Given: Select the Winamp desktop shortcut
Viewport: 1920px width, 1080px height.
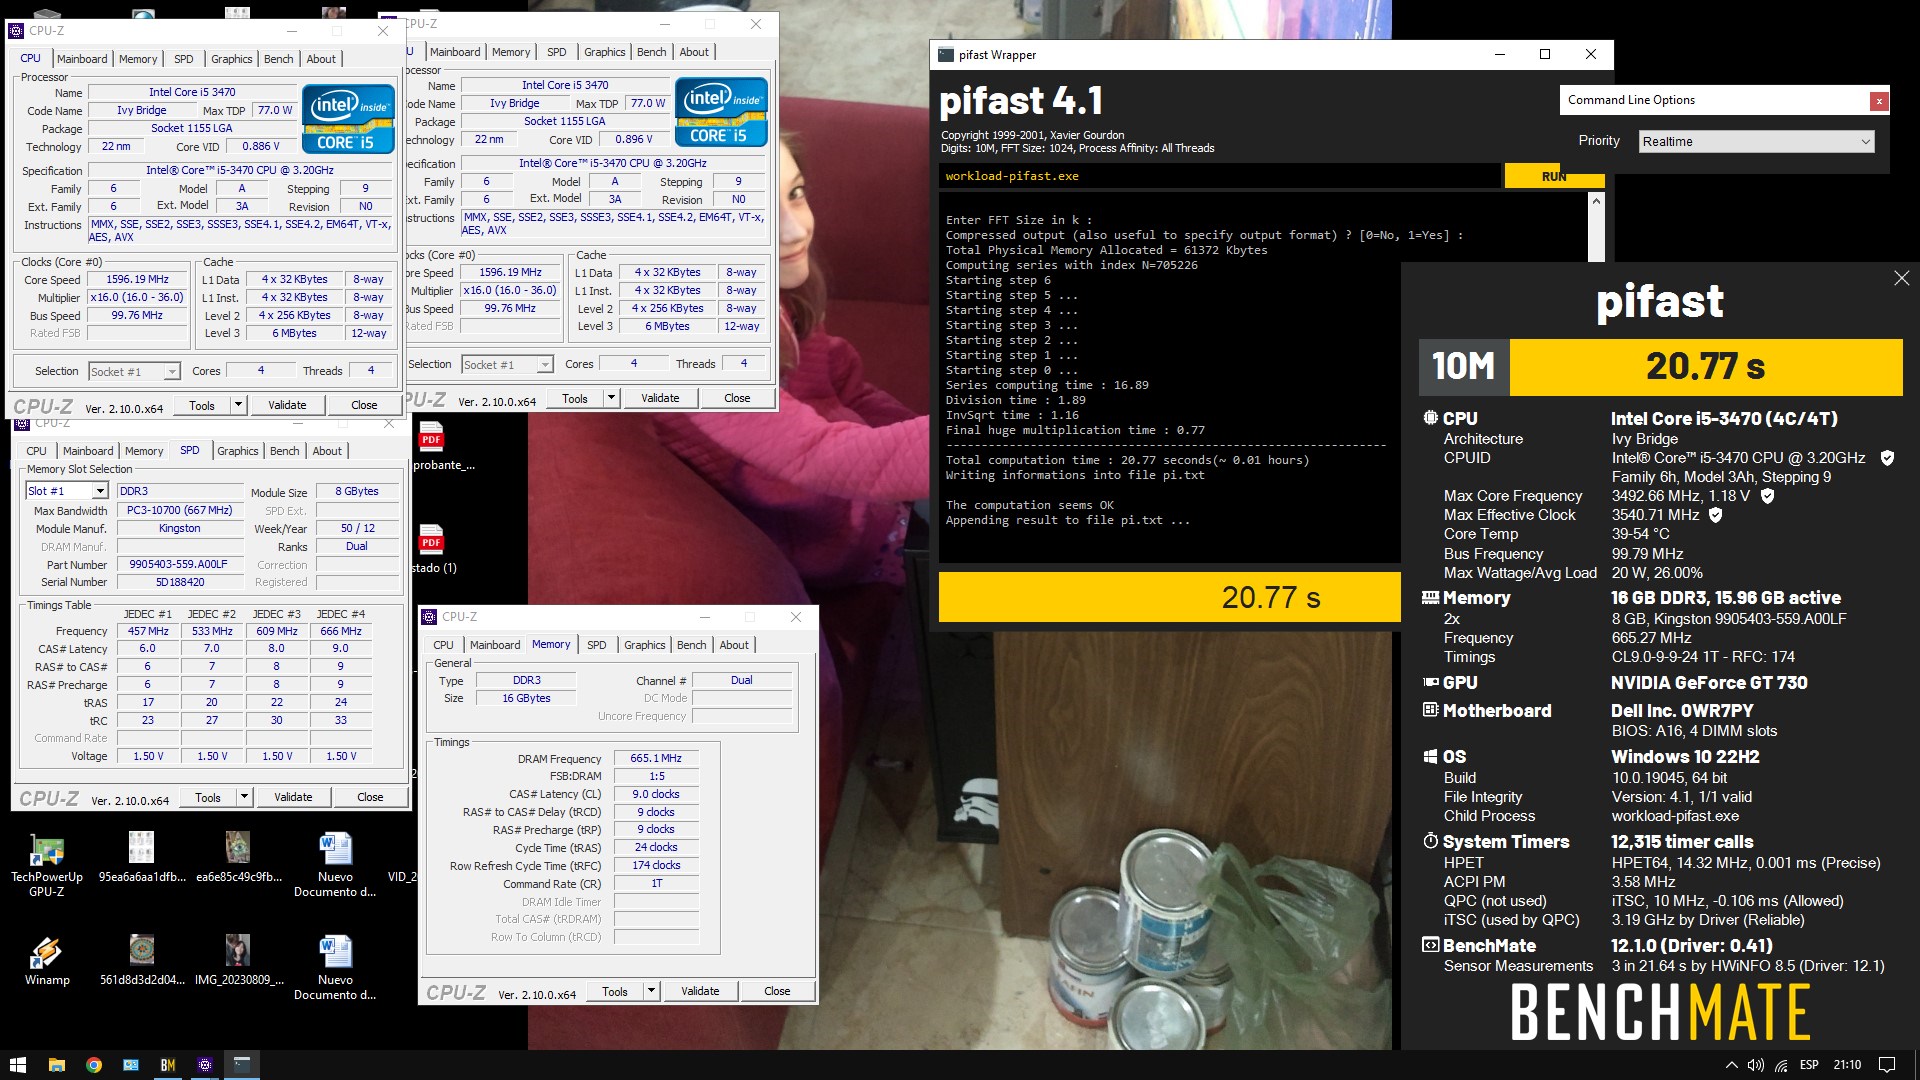Looking at the screenshot, I should pyautogui.click(x=47, y=961).
